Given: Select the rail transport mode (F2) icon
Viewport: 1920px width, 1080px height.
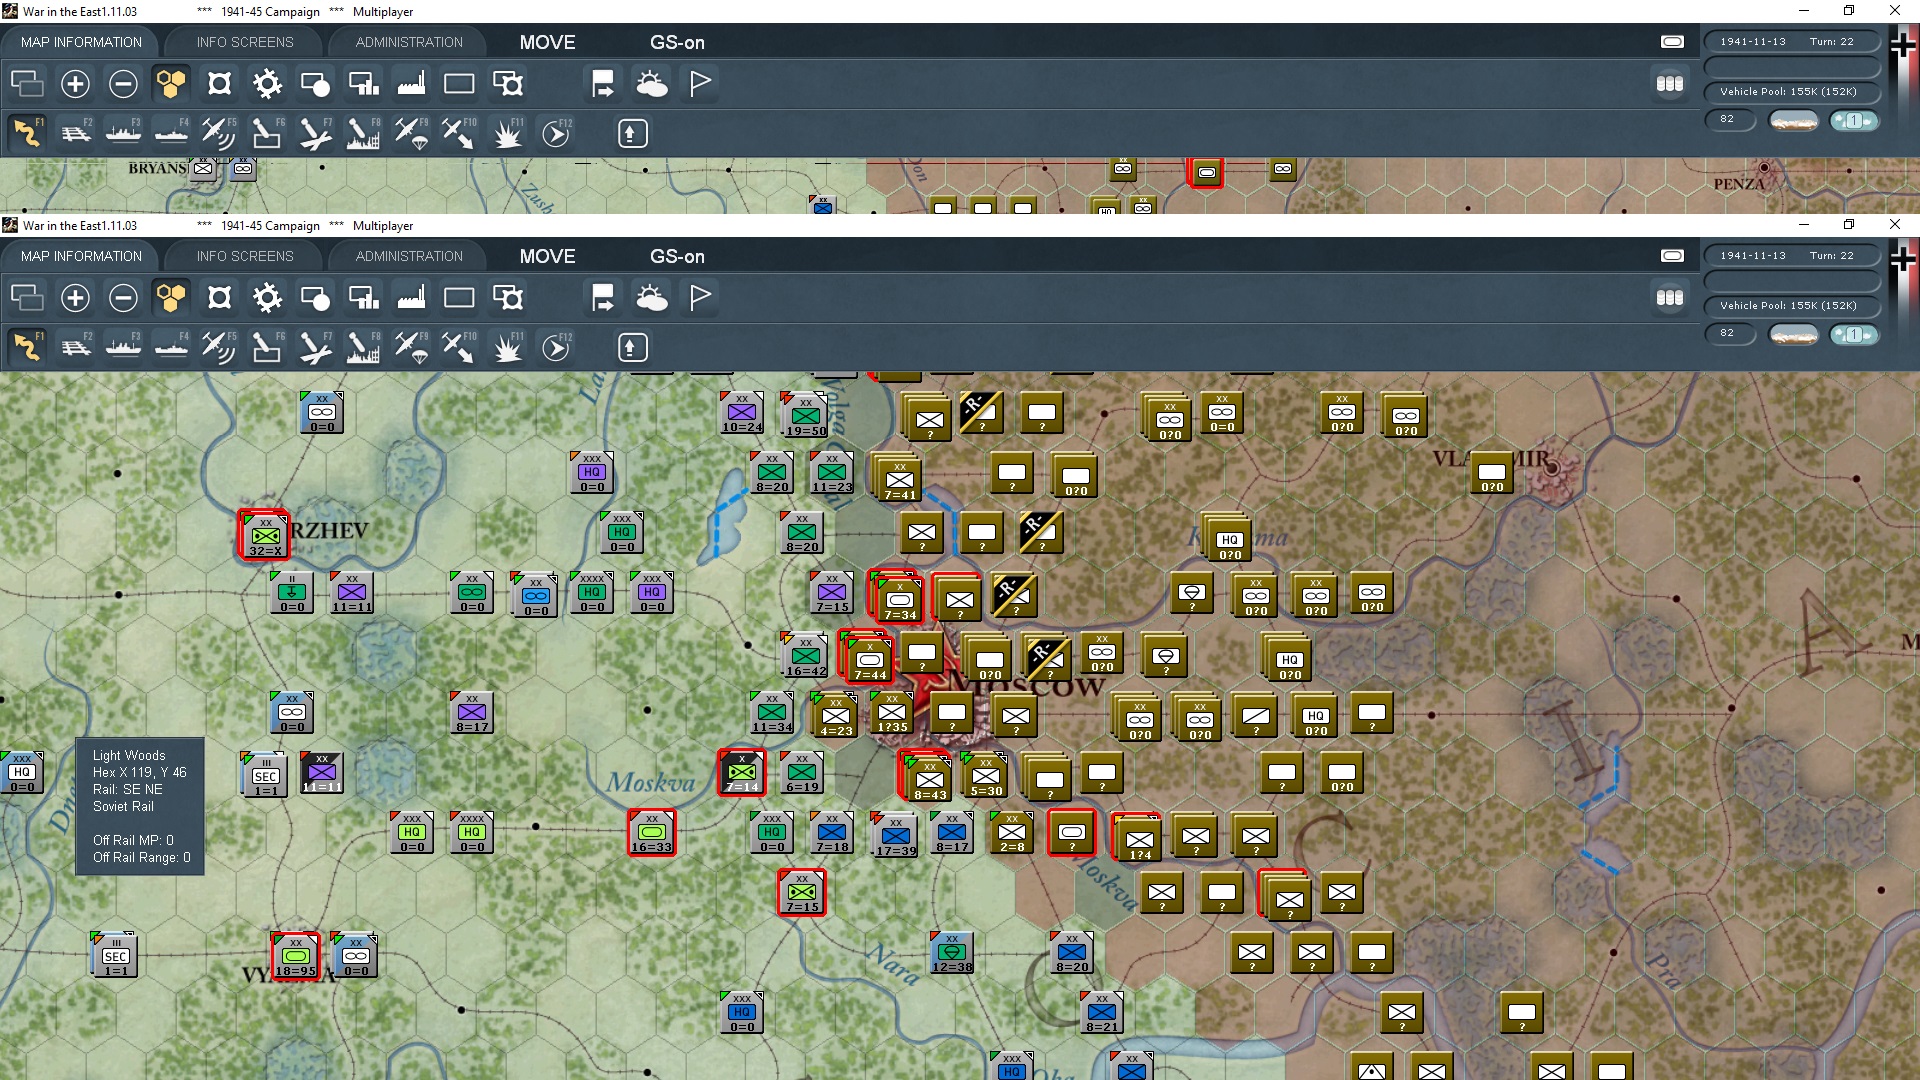Looking at the screenshot, I should [75, 347].
